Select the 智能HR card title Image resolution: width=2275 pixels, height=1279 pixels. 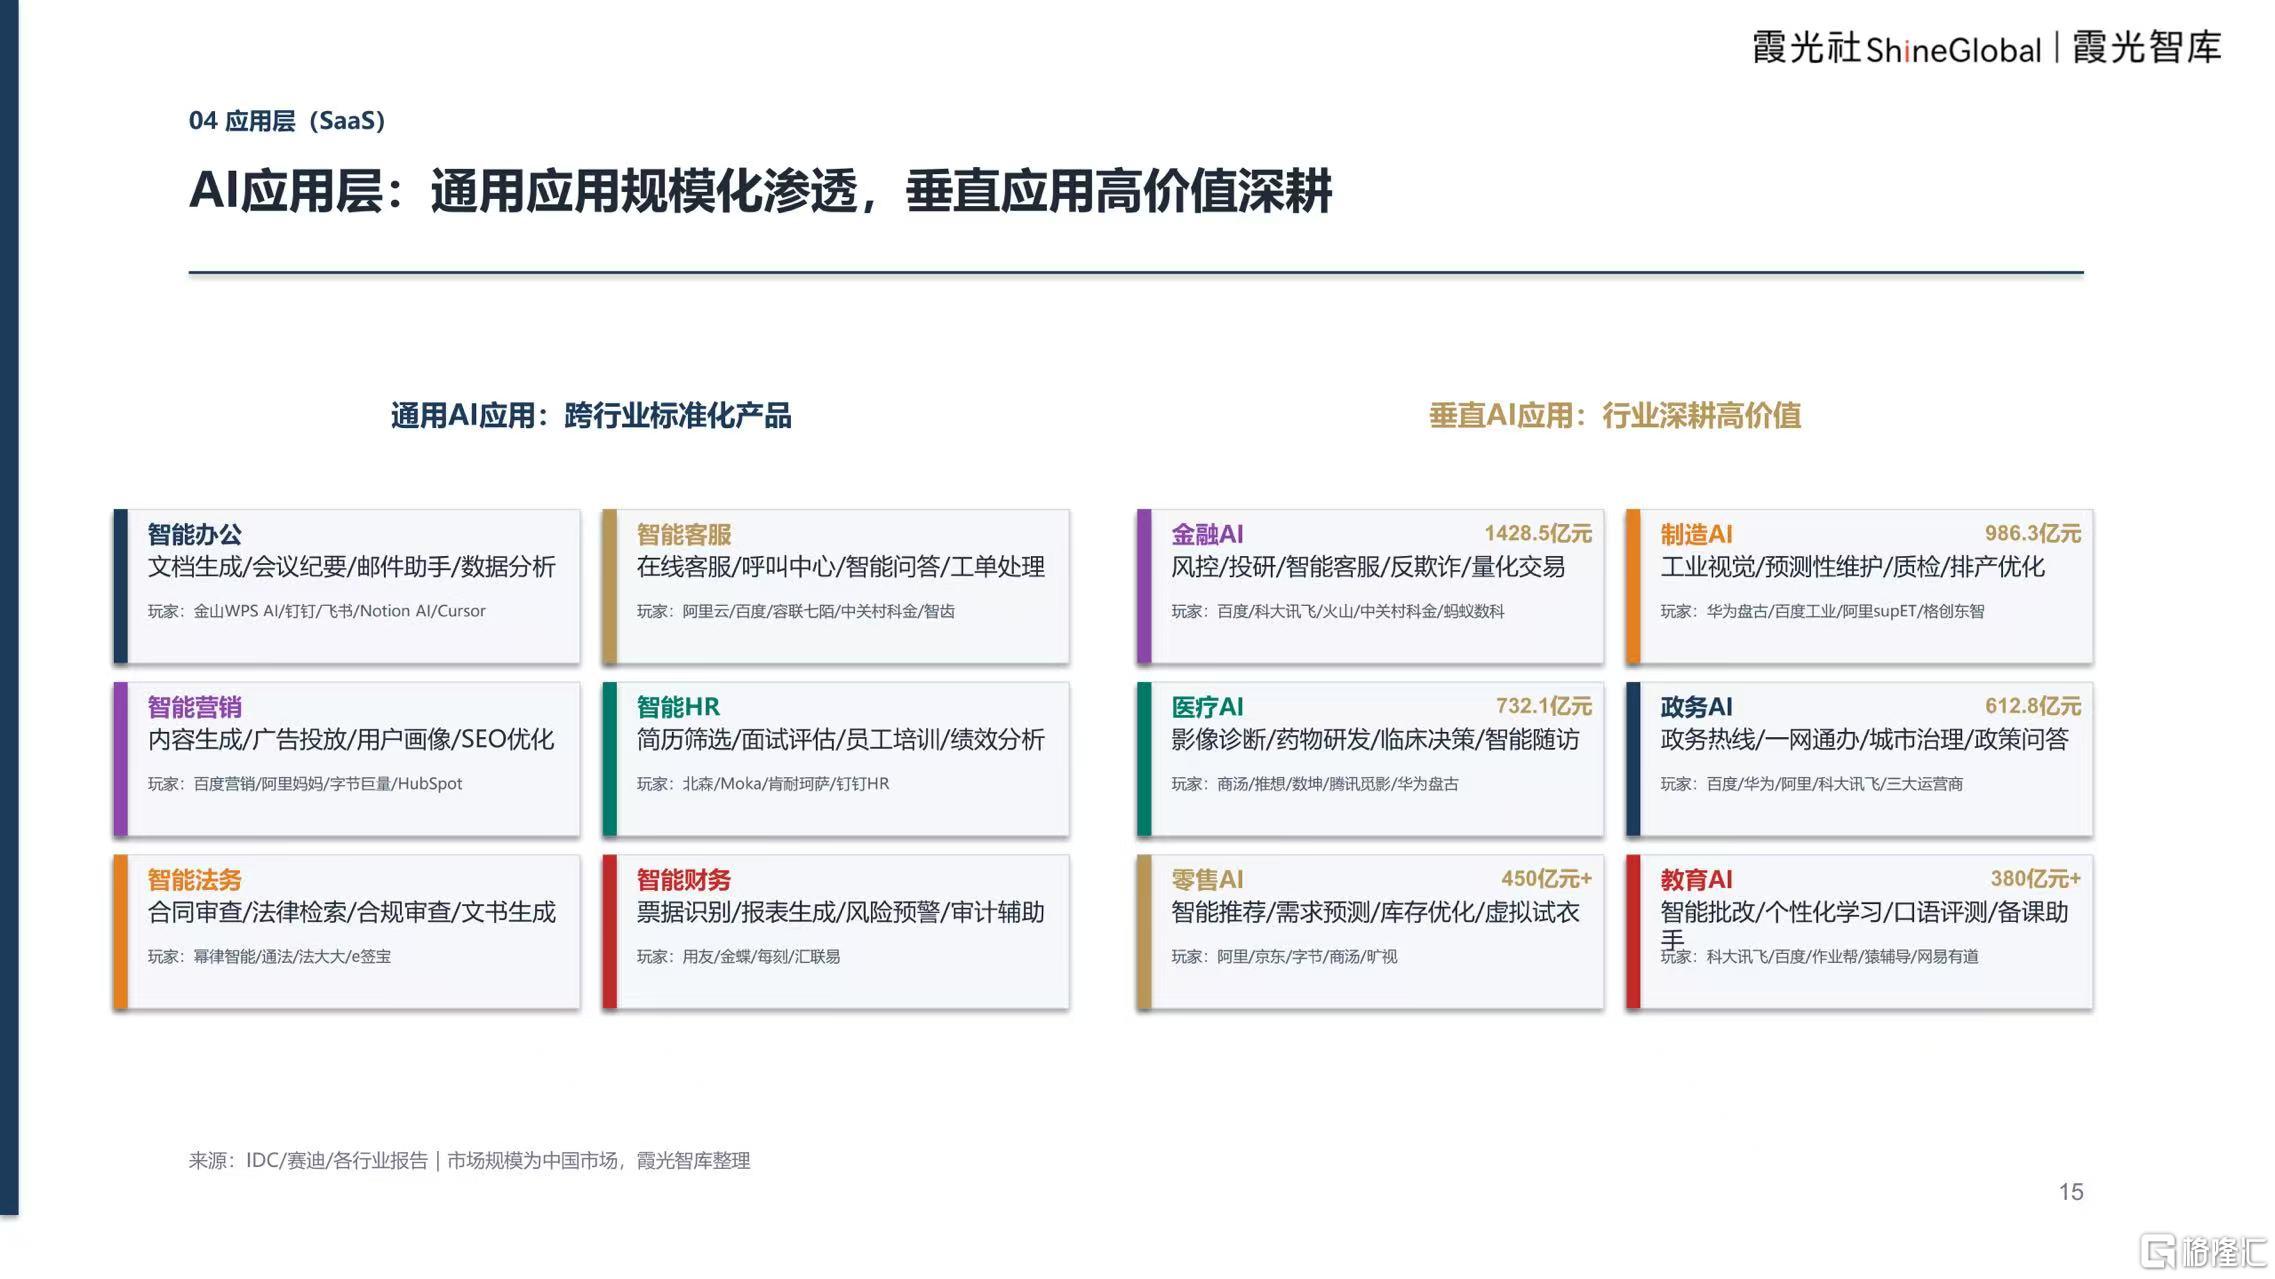pyautogui.click(x=678, y=707)
